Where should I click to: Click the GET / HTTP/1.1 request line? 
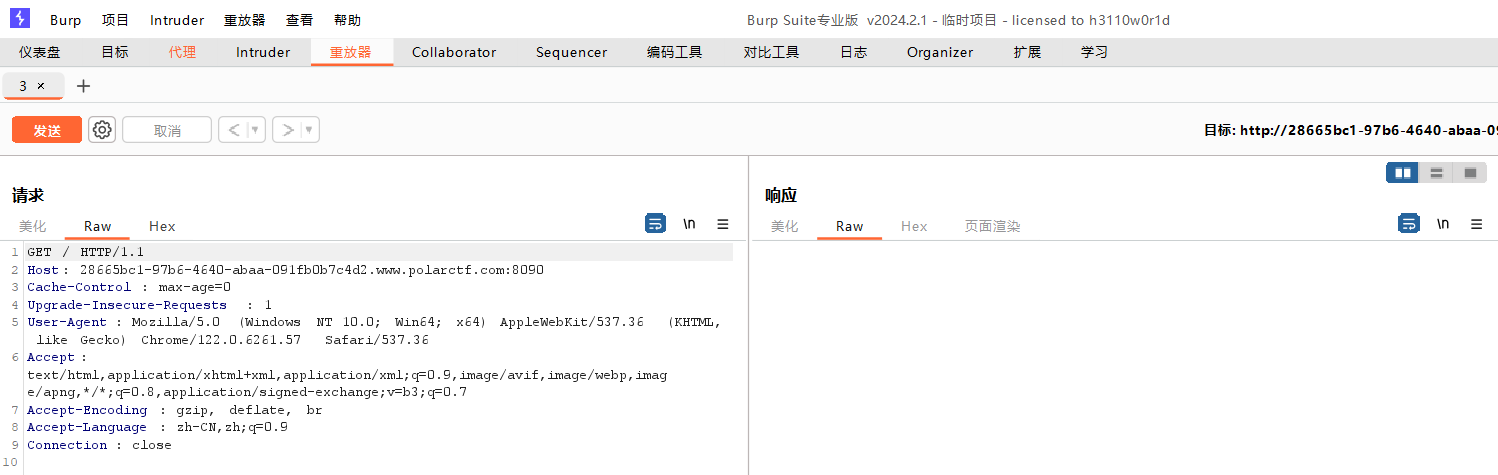tap(85, 252)
